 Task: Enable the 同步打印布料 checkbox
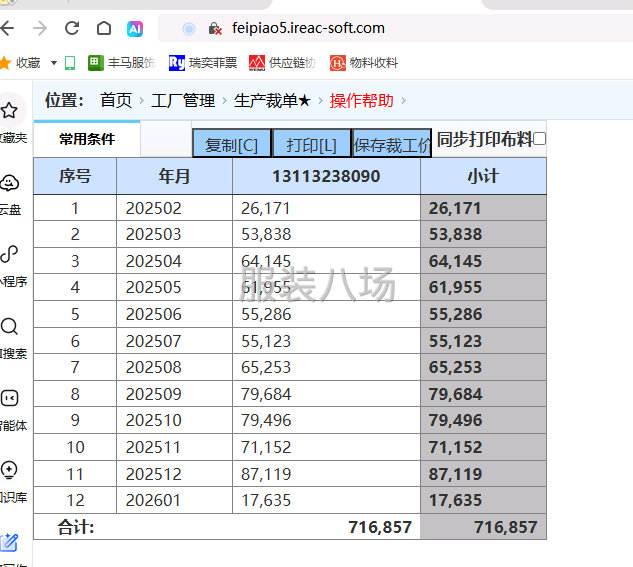tap(539, 139)
